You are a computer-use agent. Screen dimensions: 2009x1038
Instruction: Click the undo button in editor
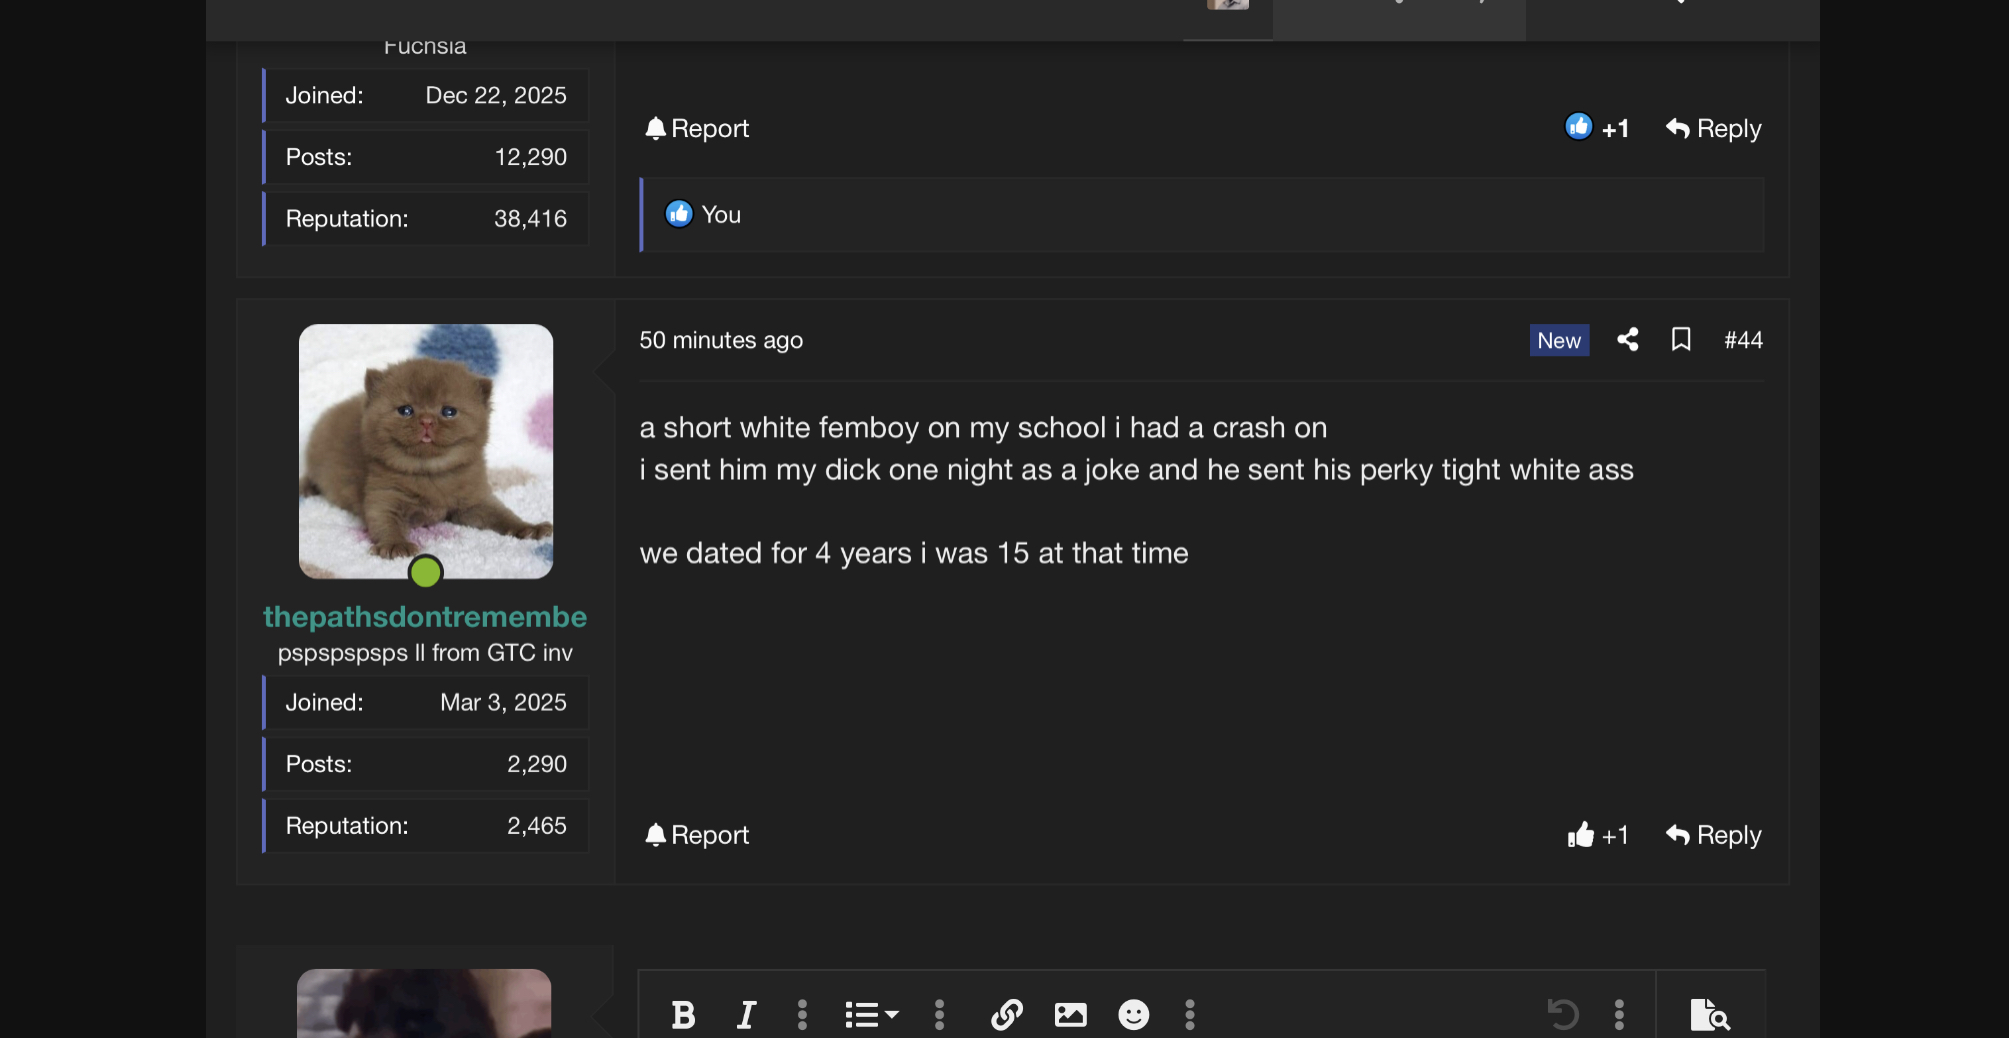click(x=1562, y=1015)
